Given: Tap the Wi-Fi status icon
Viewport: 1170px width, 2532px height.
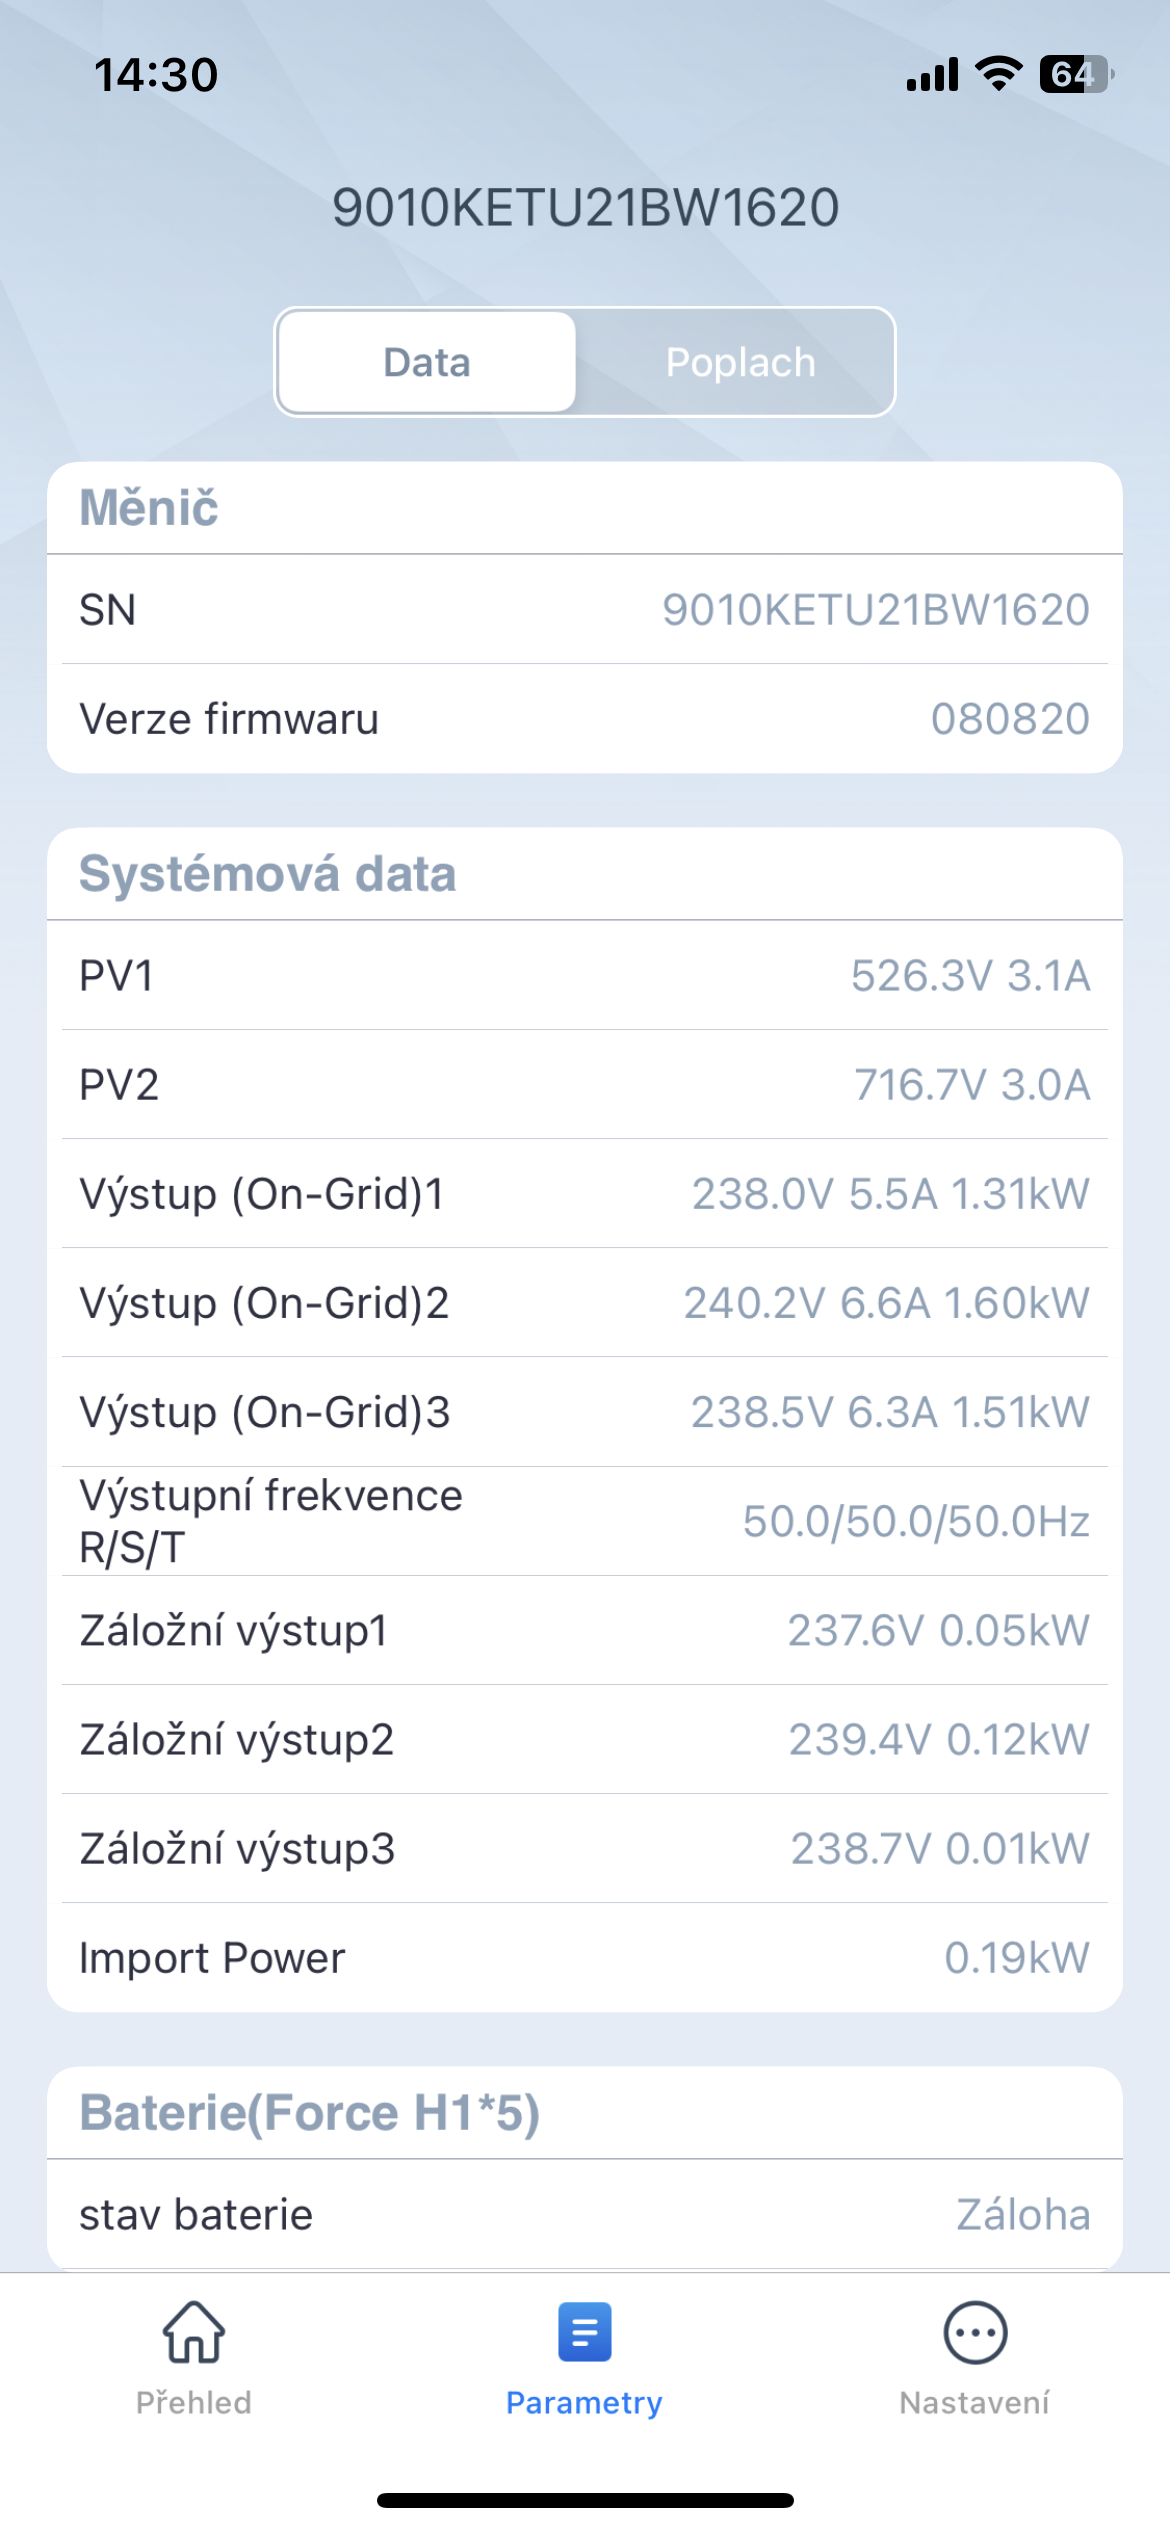Looking at the screenshot, I should point(998,74).
